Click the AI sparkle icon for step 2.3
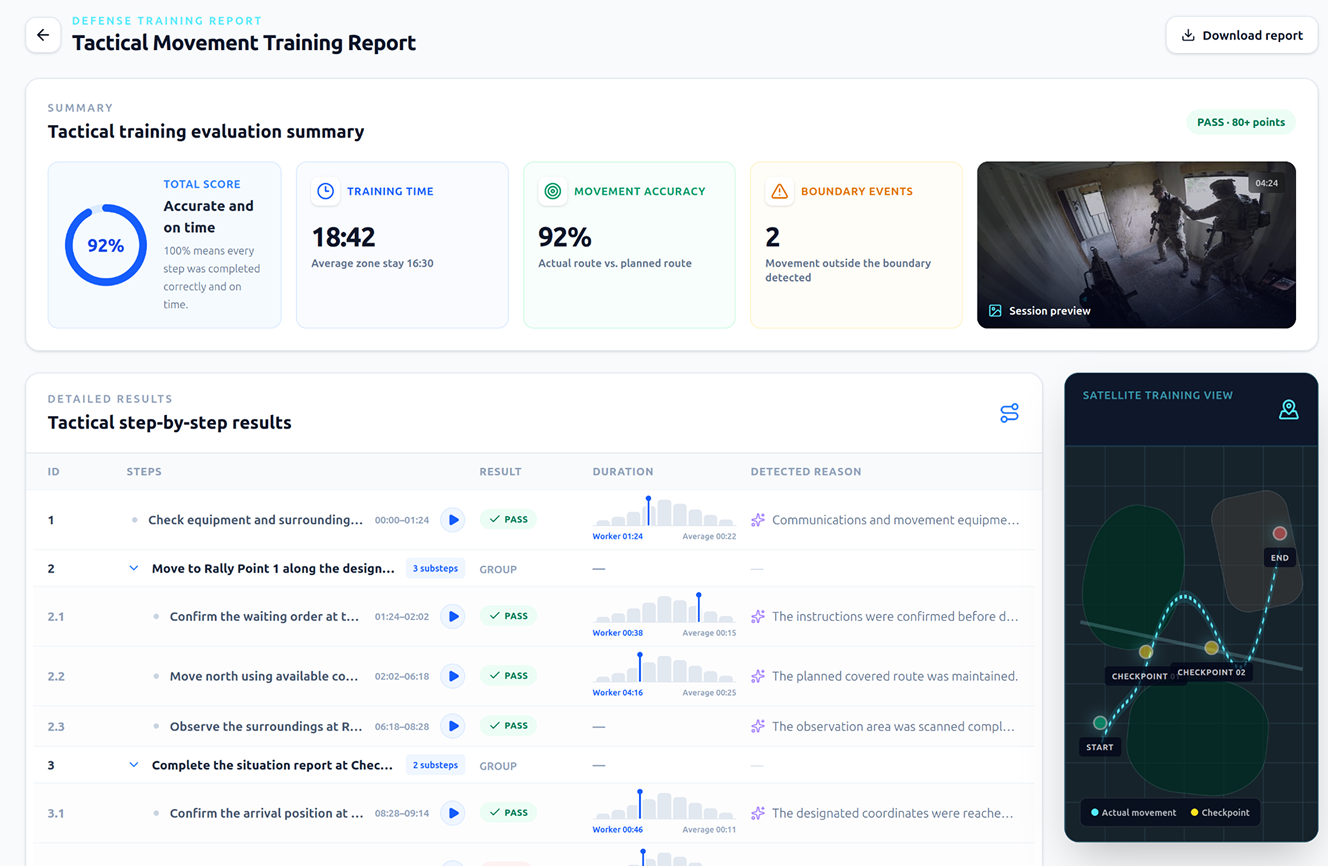1328x866 pixels. (x=758, y=726)
